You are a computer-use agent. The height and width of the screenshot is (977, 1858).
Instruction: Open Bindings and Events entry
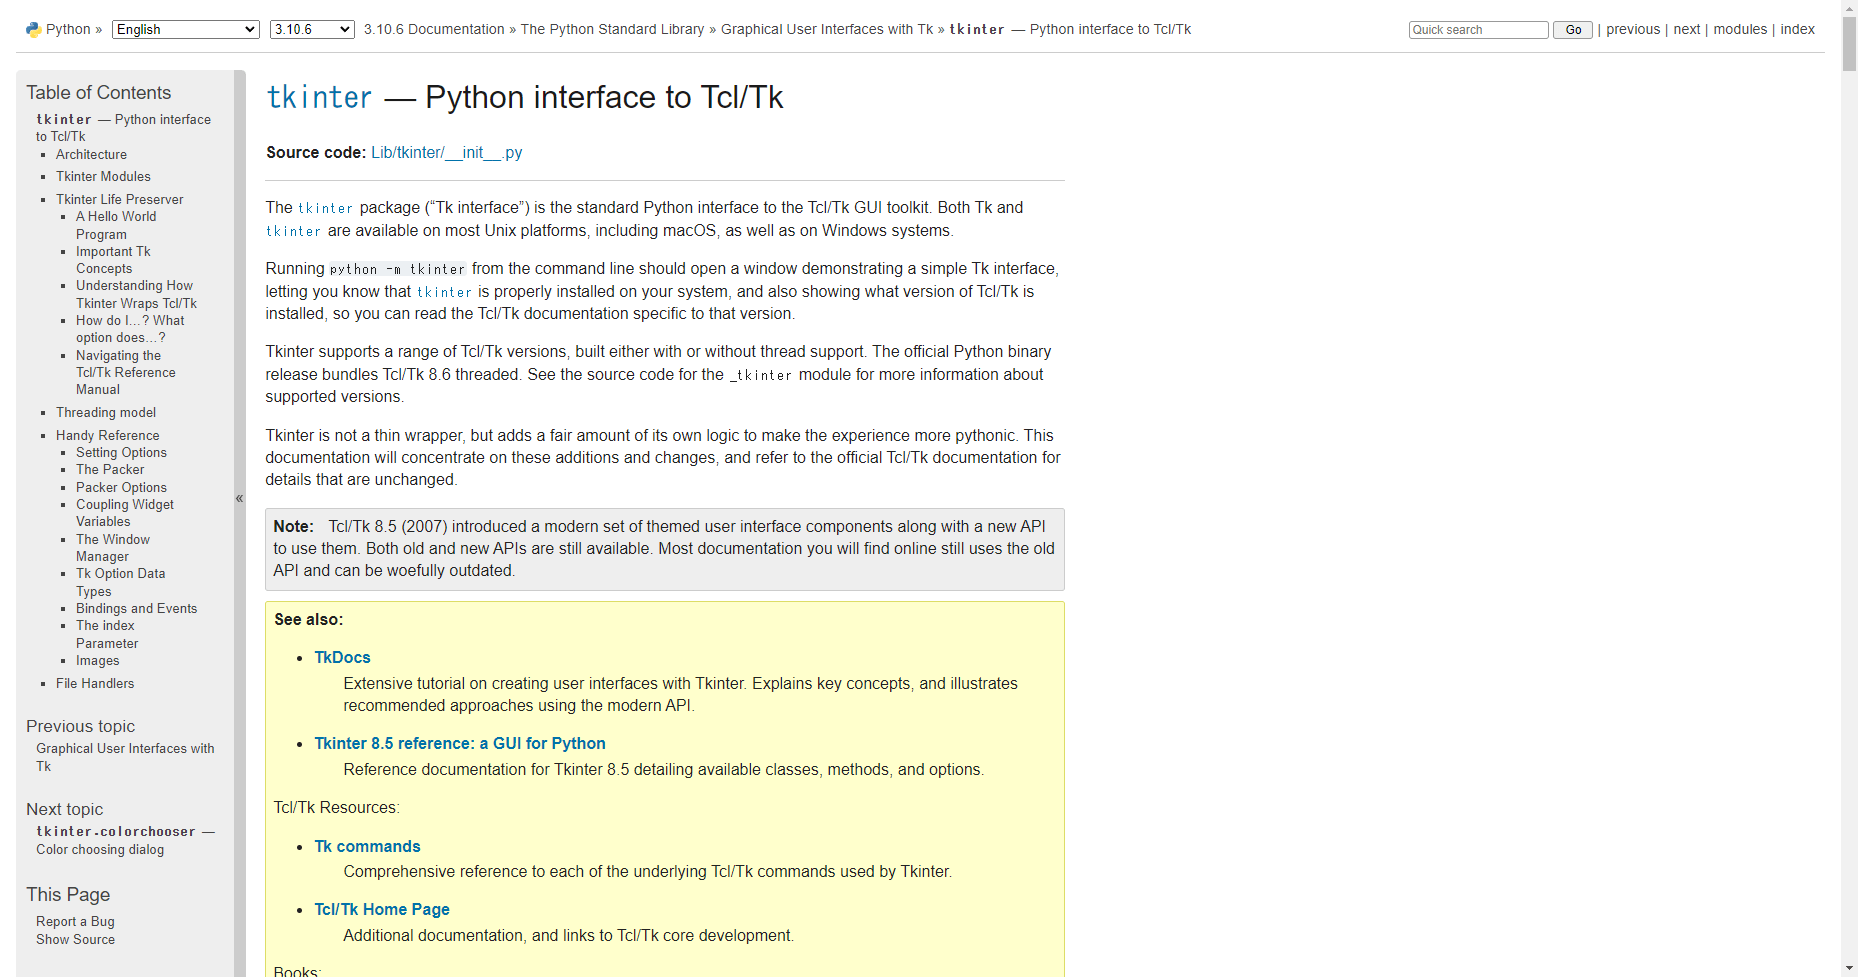point(136,608)
